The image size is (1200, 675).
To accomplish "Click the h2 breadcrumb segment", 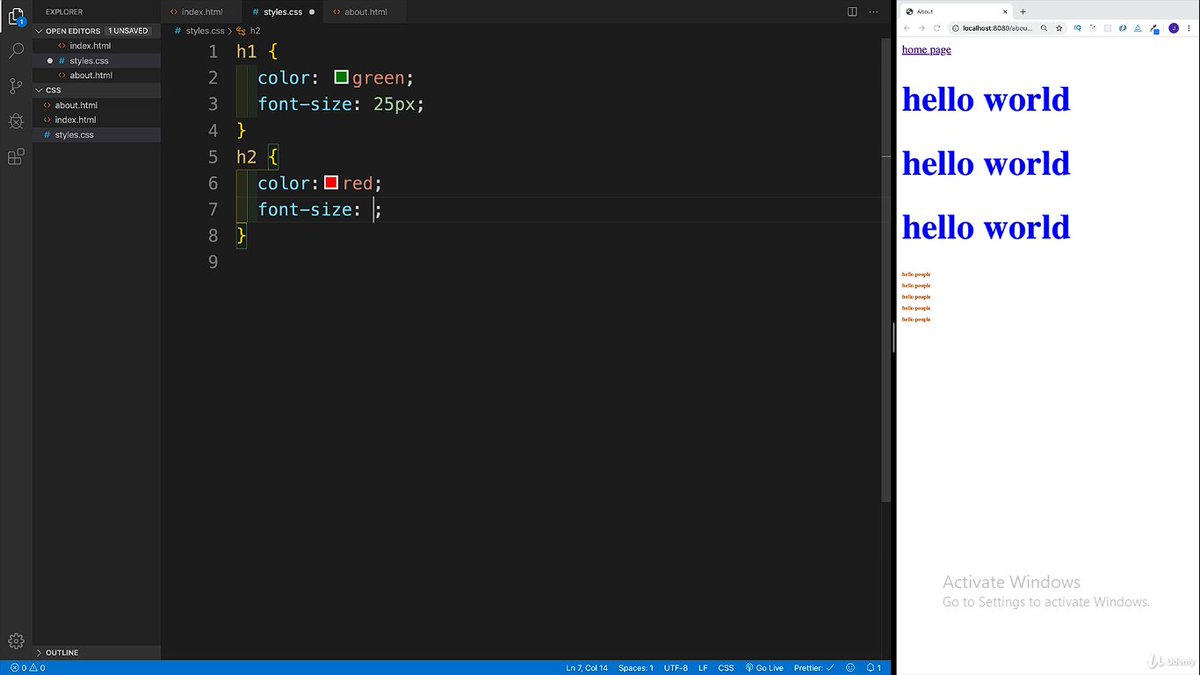I will coord(249,31).
